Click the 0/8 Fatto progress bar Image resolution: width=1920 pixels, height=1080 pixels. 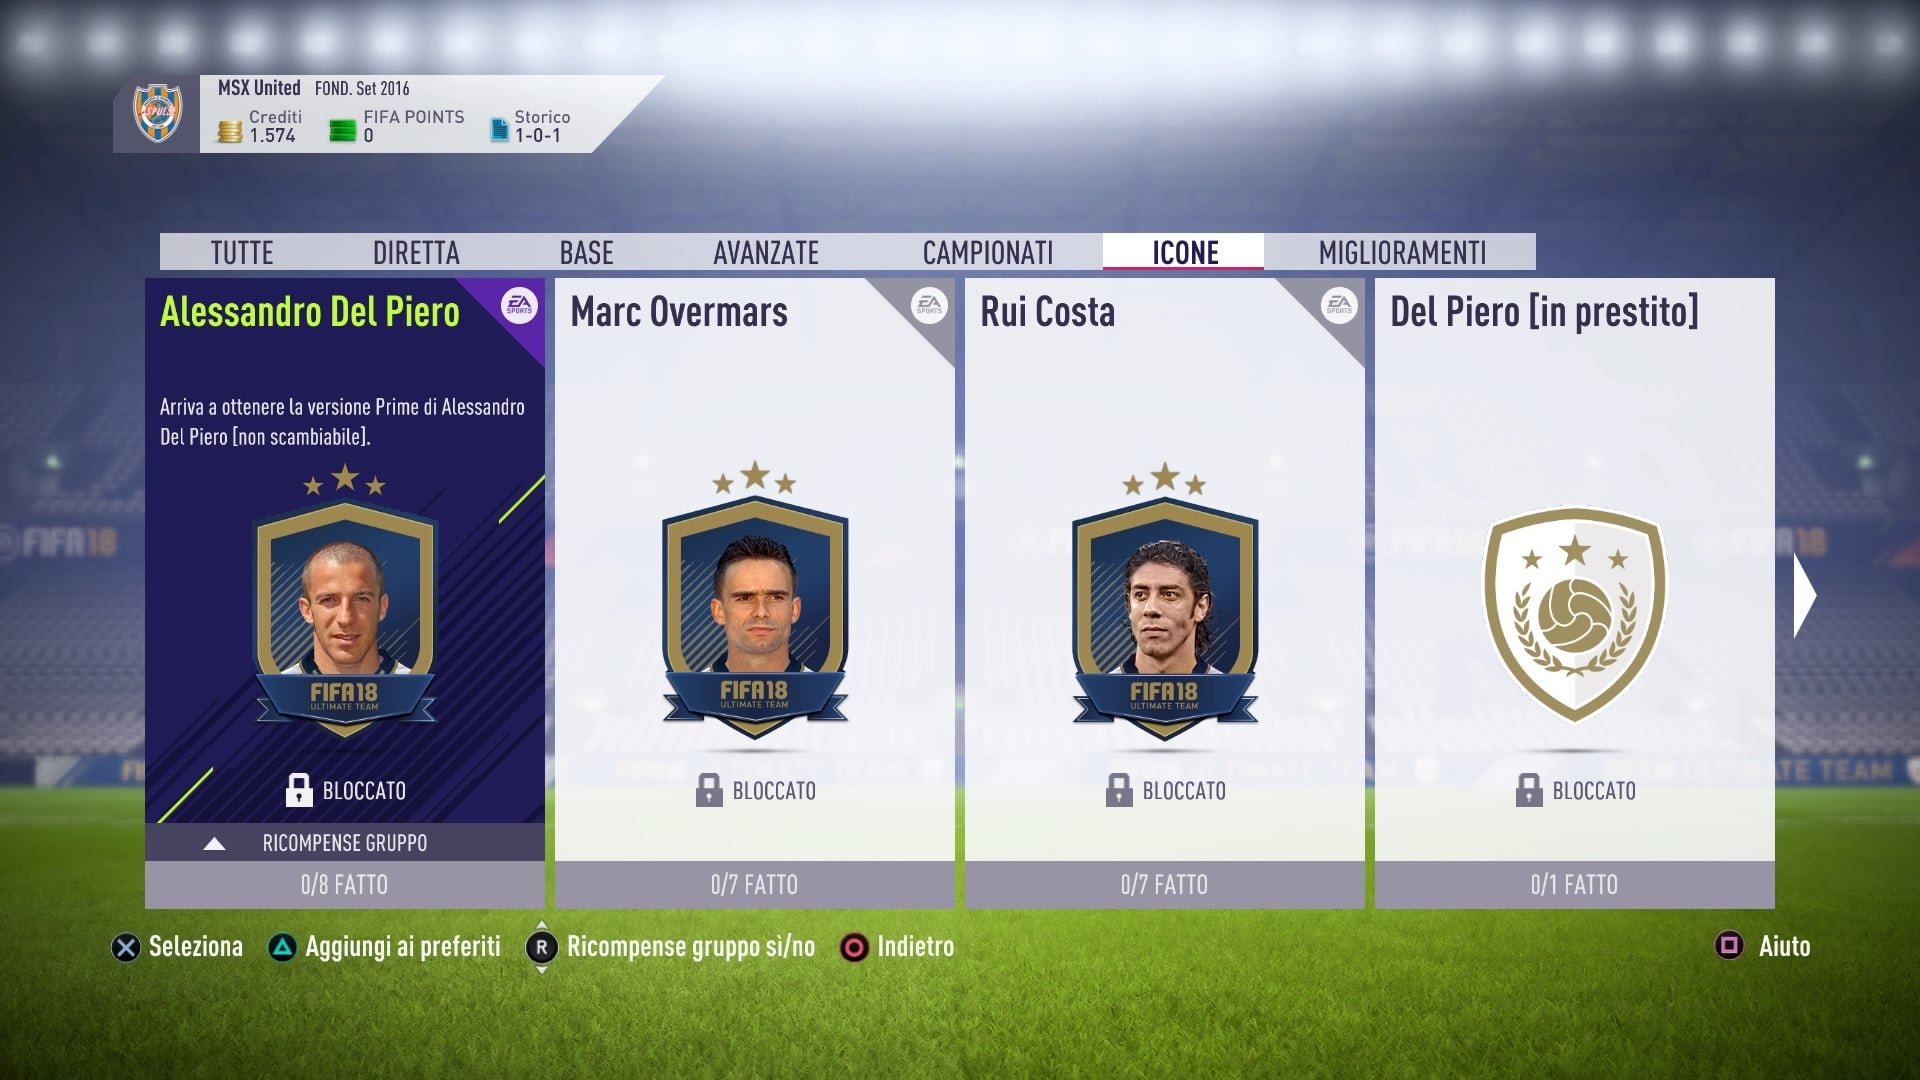click(x=345, y=885)
